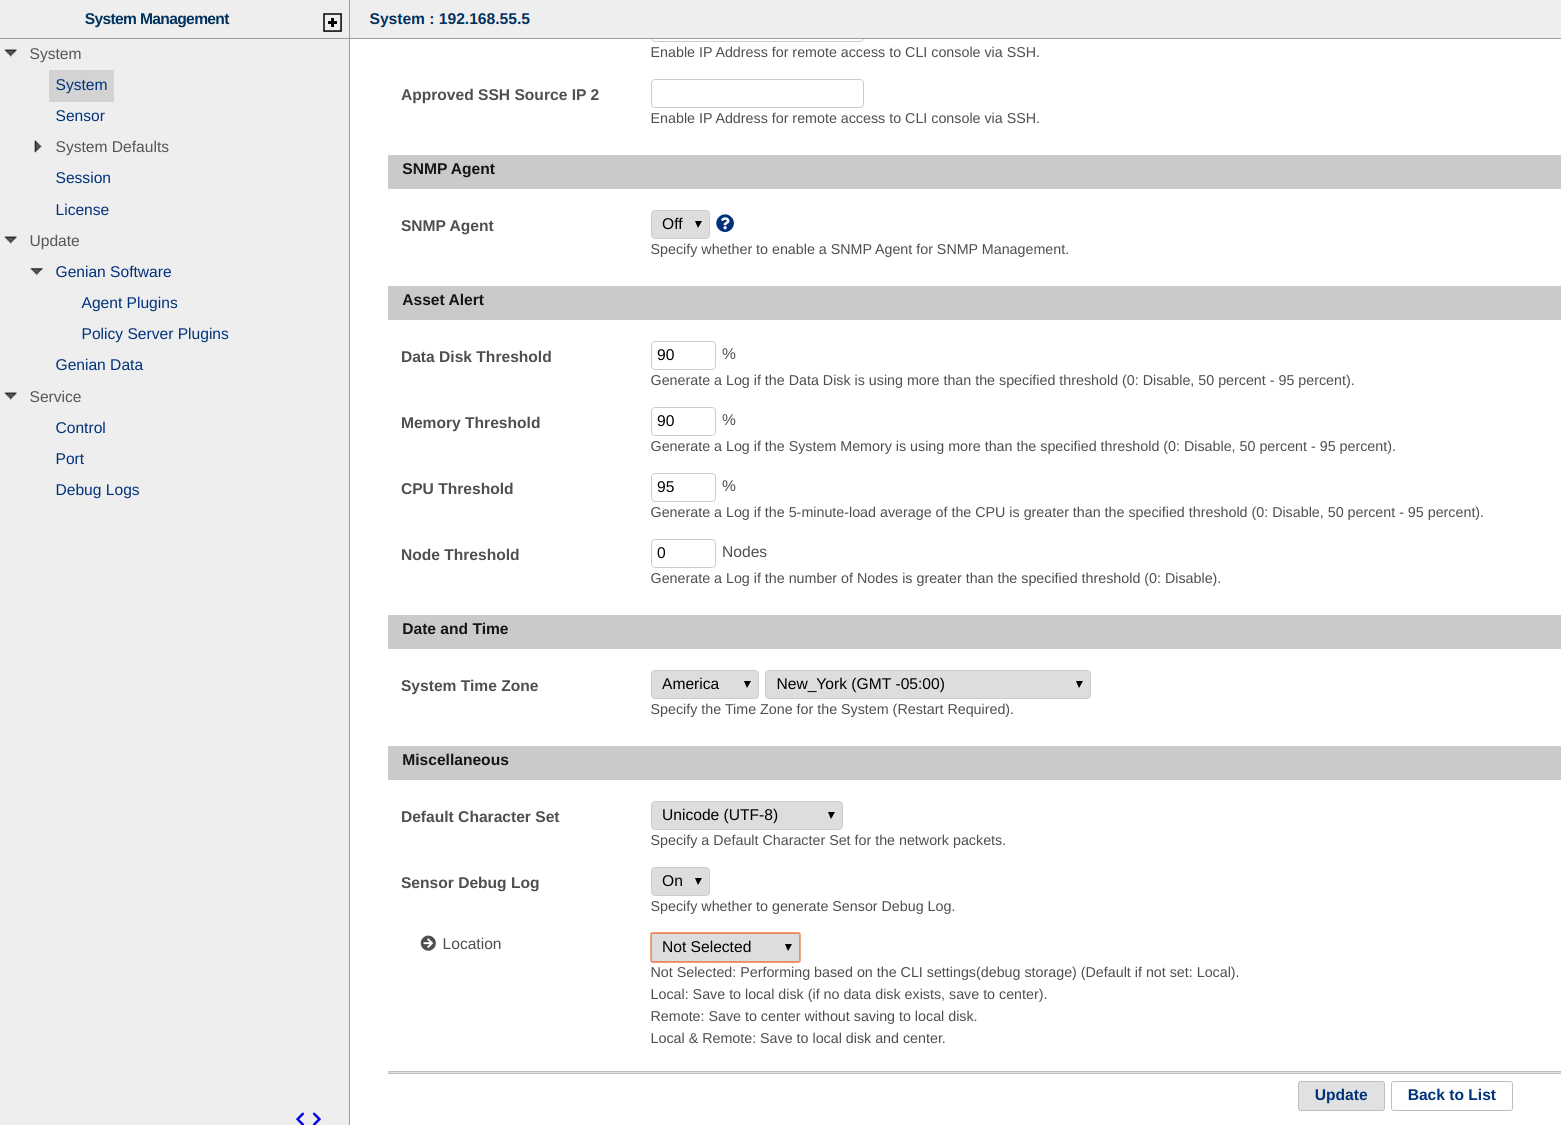Open the Location Not Selected dropdown

tap(725, 947)
